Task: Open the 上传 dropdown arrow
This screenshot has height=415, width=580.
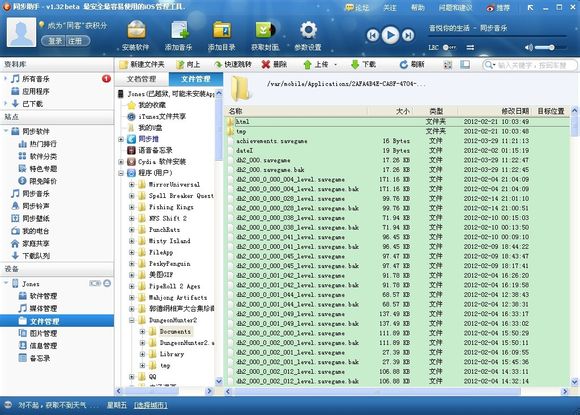Action: (335, 65)
